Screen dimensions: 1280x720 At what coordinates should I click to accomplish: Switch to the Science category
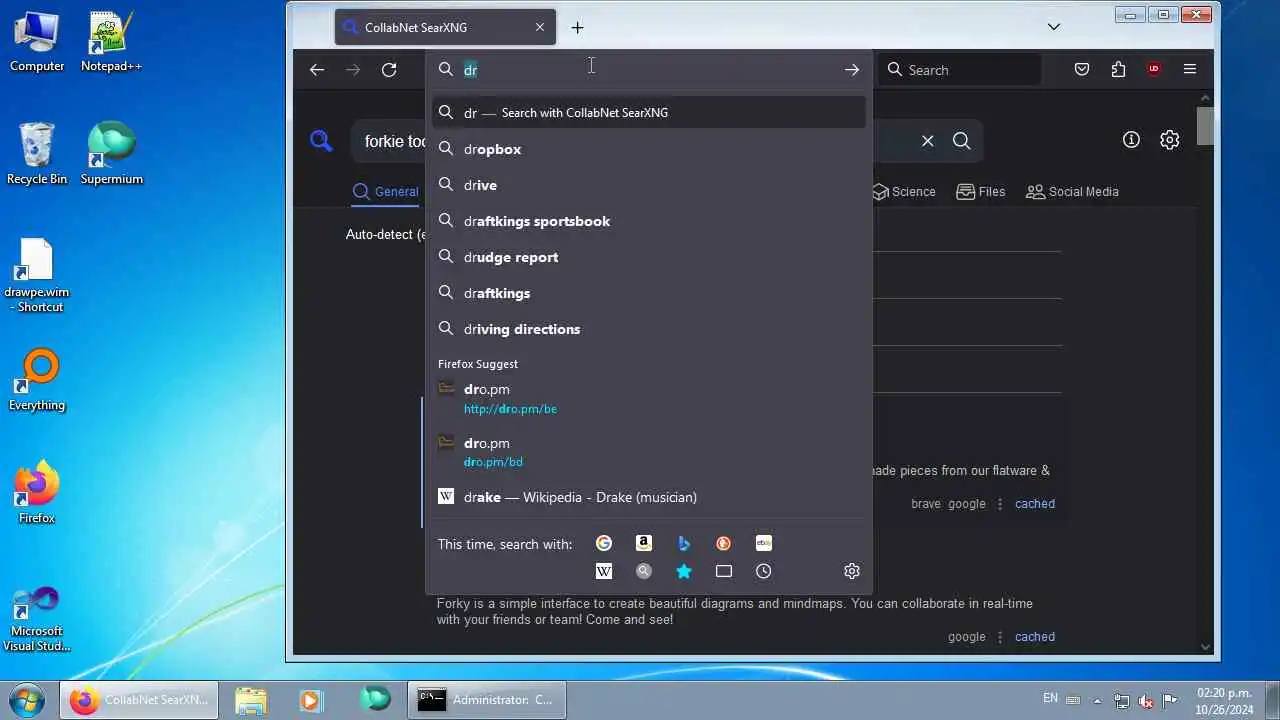pyautogui.click(x=904, y=192)
